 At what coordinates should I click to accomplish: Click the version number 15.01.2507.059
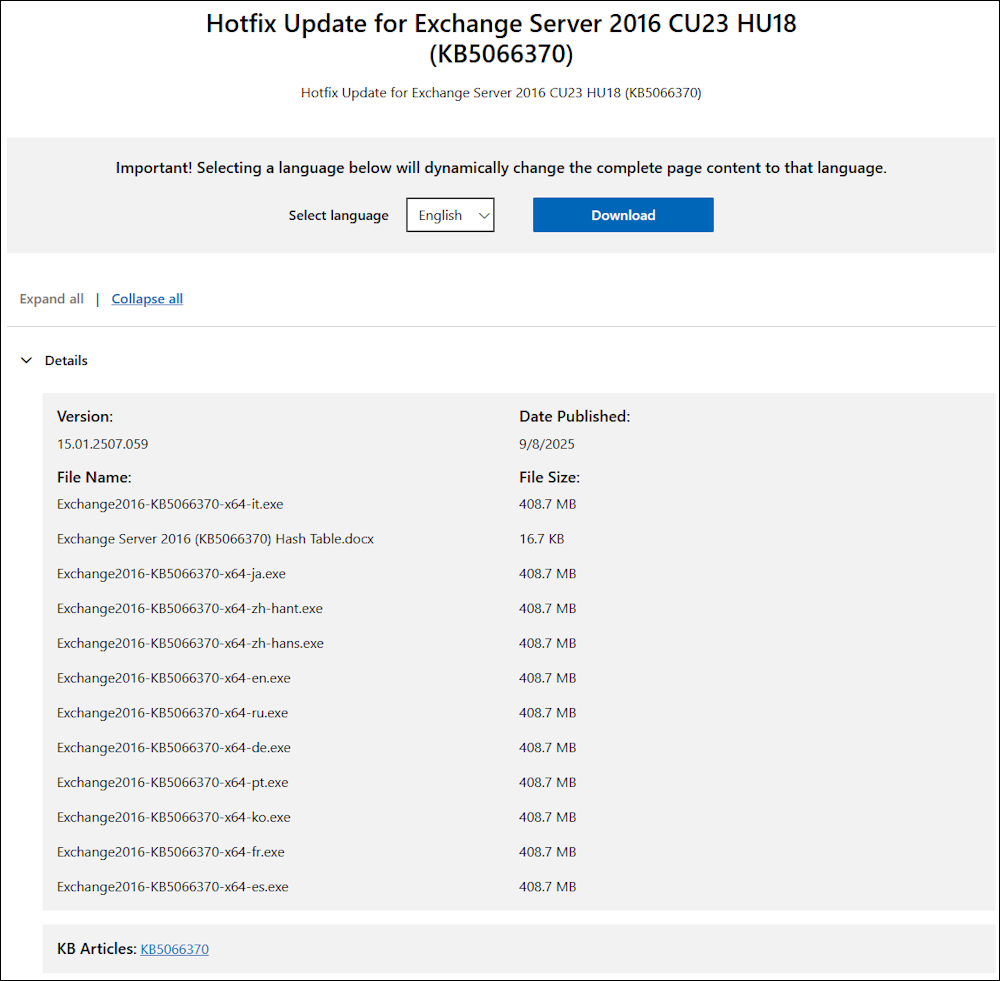click(103, 444)
